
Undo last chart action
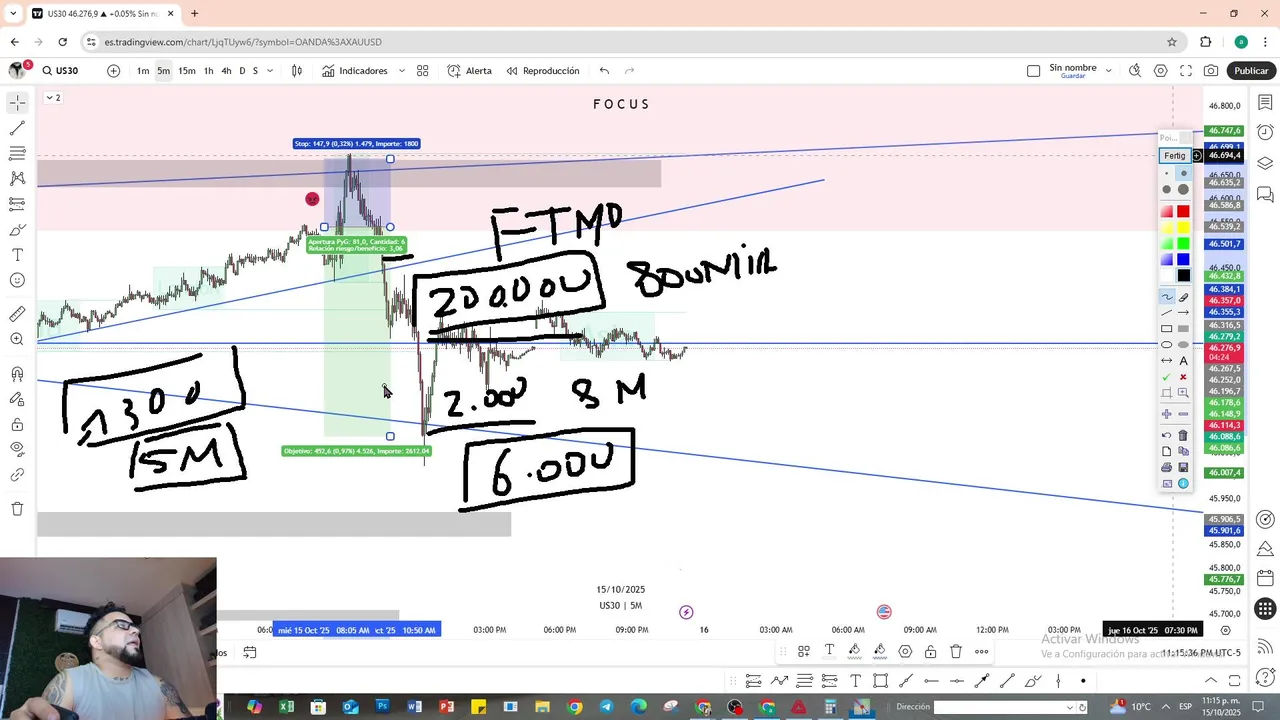click(x=604, y=71)
